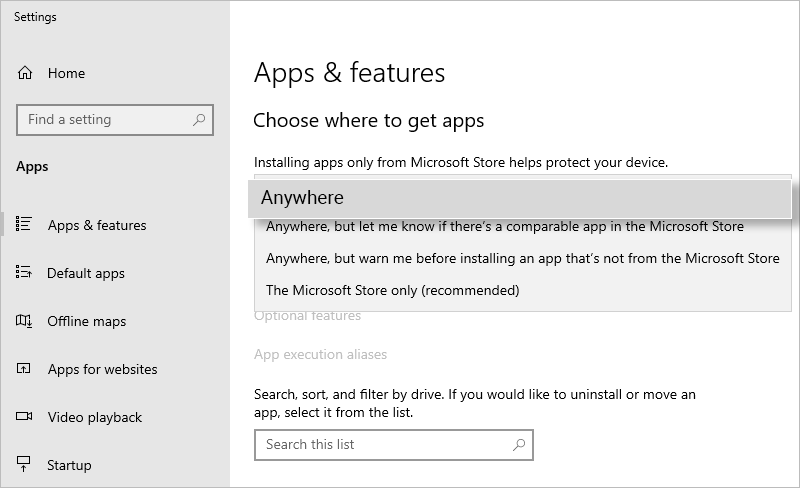Click magnifier icon in Find a setting

point(200,120)
